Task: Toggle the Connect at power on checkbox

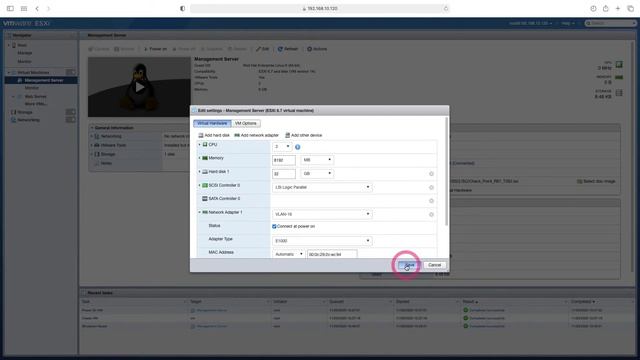Action: click(274, 226)
